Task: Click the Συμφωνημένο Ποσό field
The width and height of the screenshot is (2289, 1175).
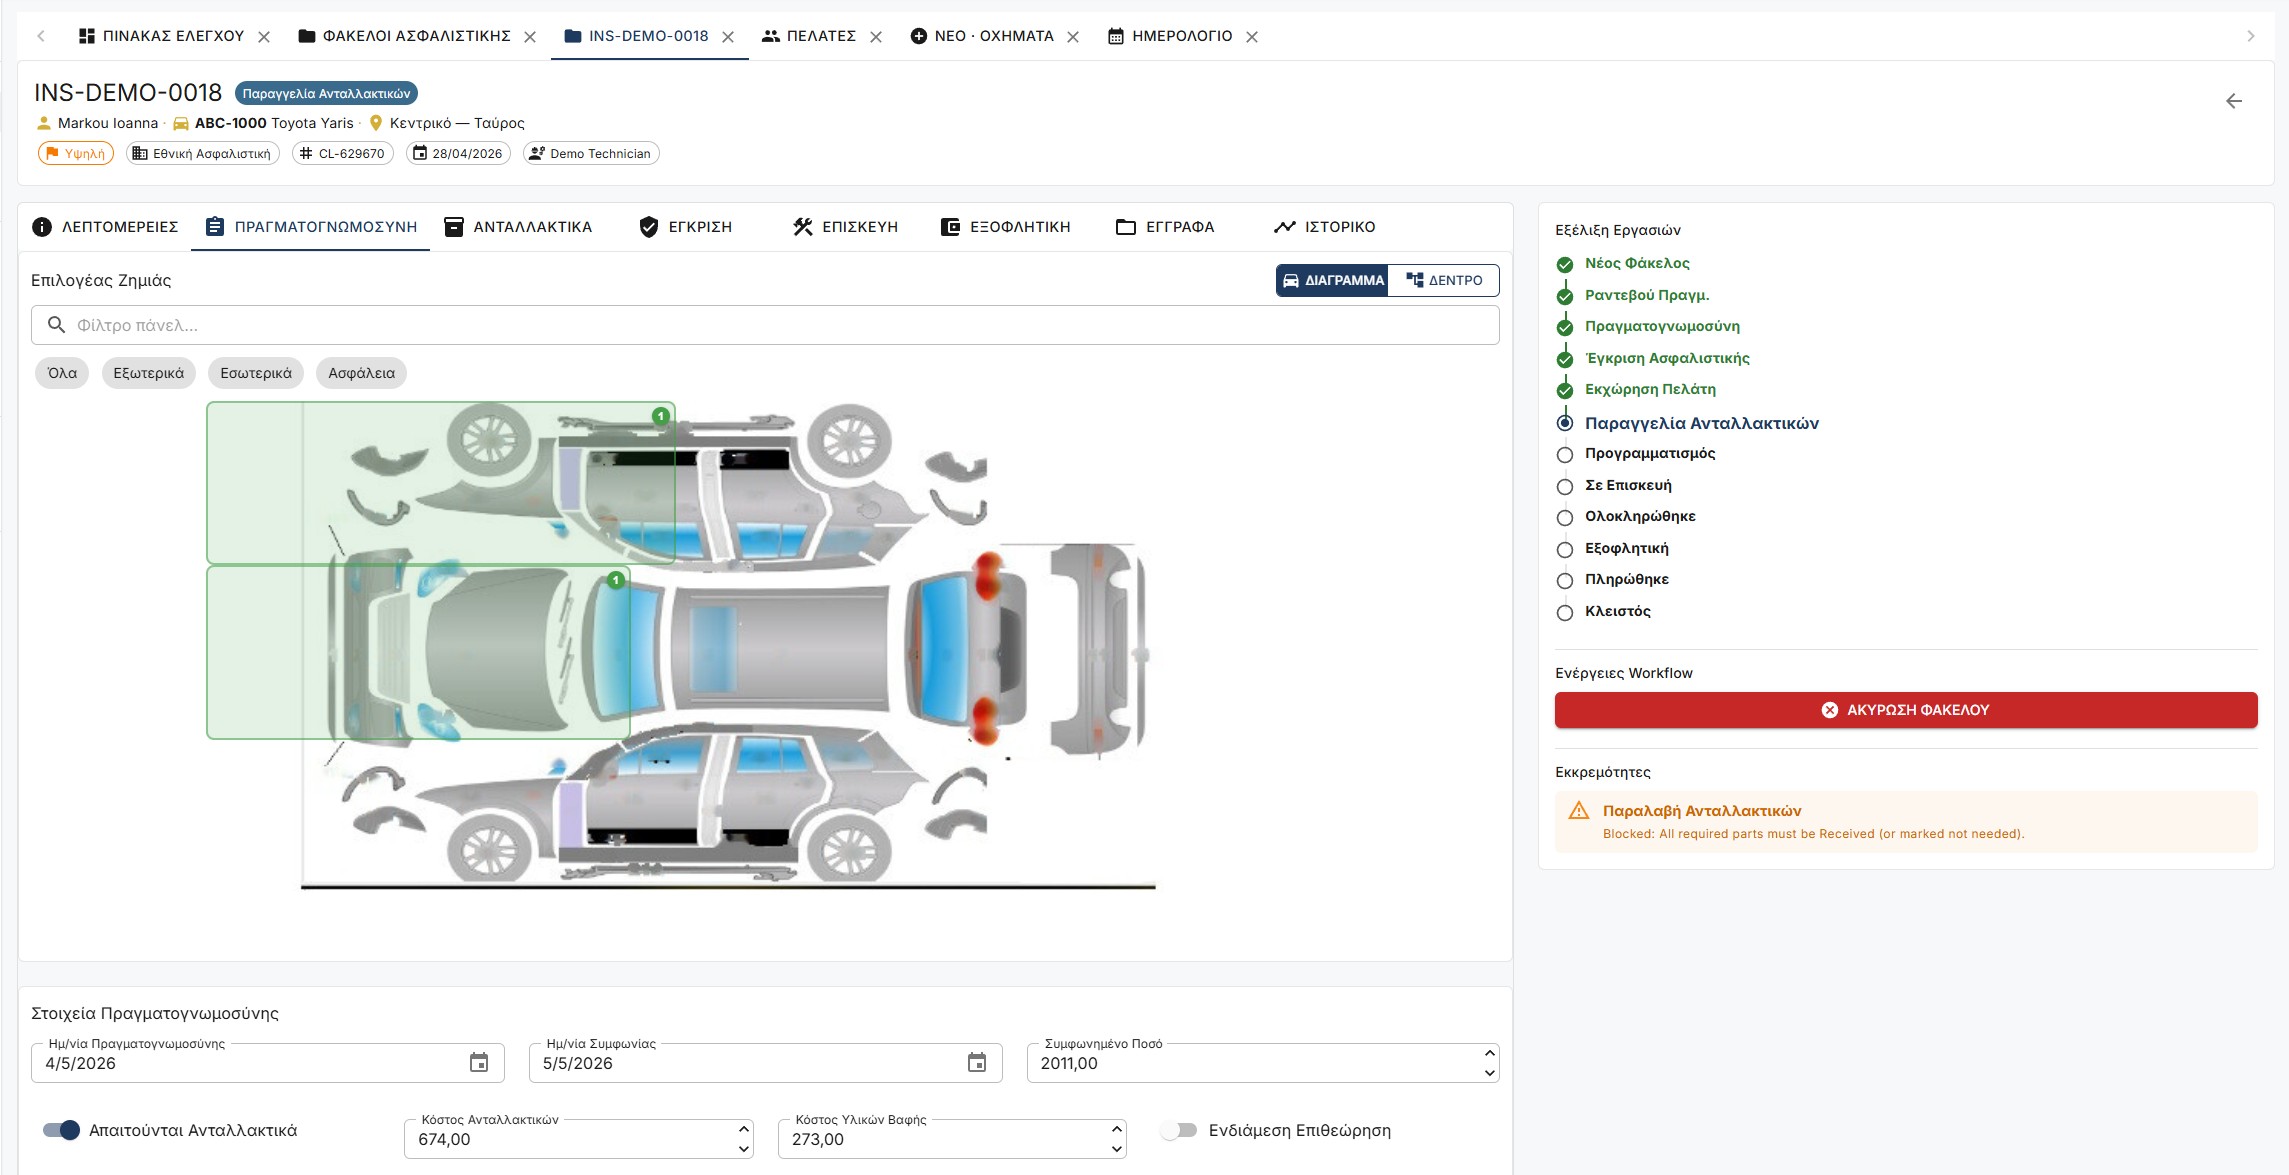Action: click(1262, 1063)
